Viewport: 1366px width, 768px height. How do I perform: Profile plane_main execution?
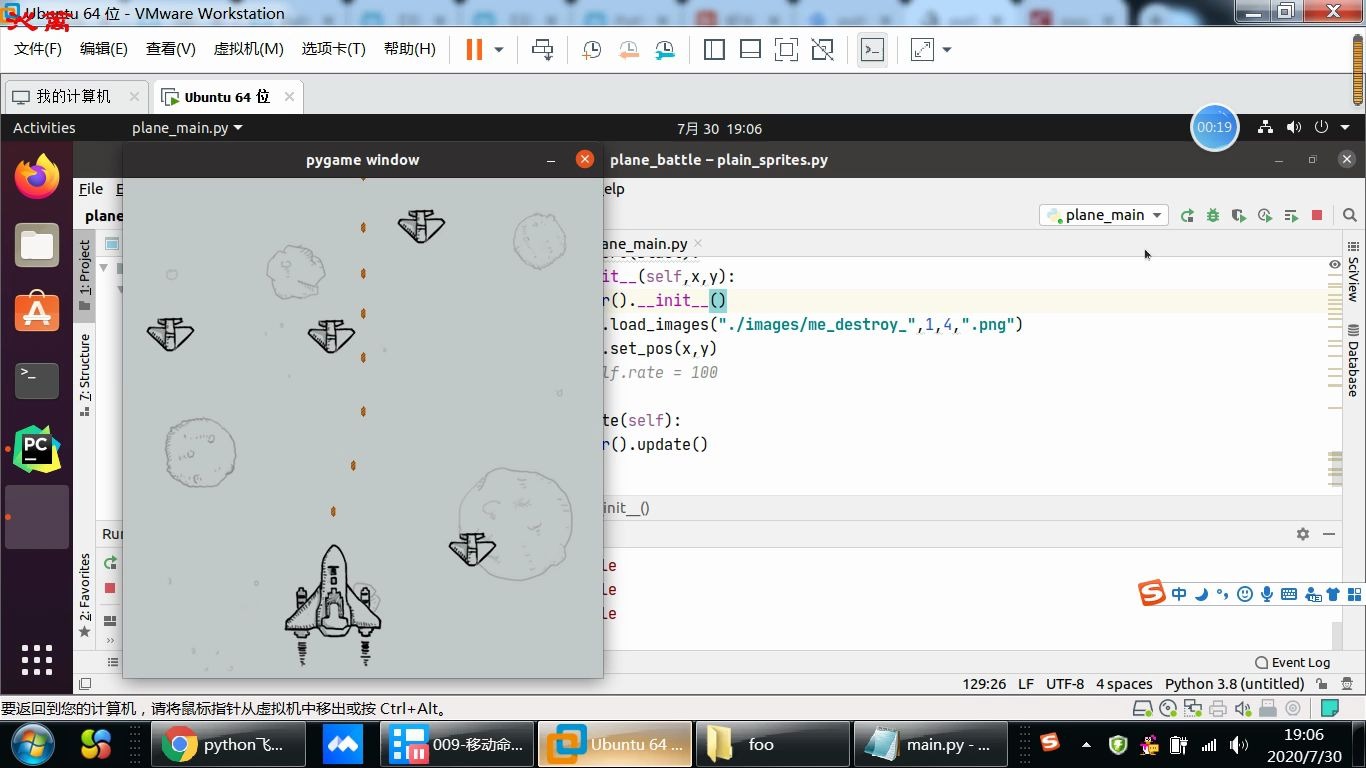[1263, 215]
